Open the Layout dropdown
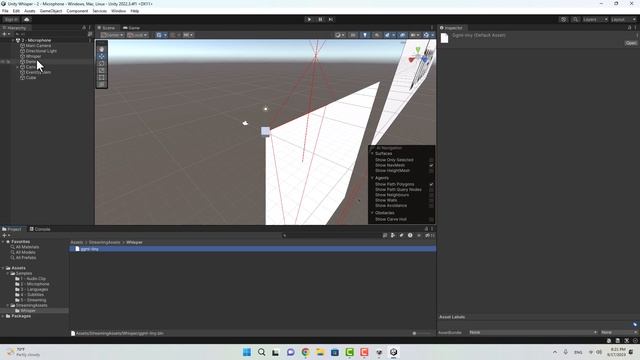The image size is (640, 360). tap(624, 20)
